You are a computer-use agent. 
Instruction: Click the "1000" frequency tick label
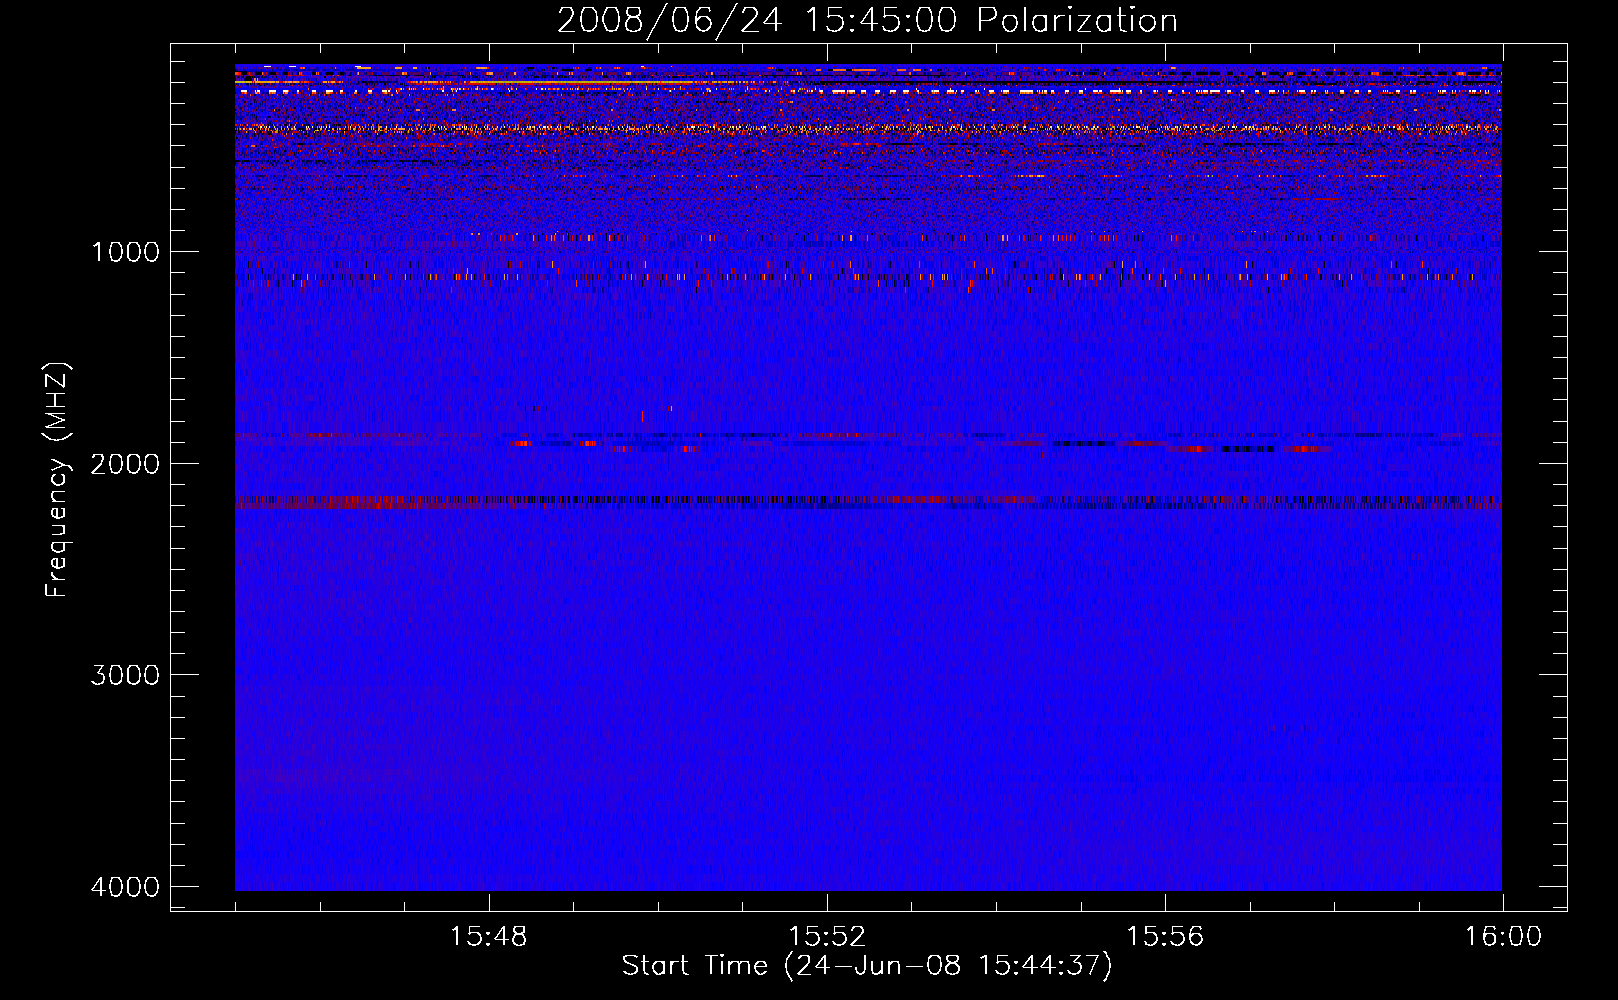click(125, 251)
